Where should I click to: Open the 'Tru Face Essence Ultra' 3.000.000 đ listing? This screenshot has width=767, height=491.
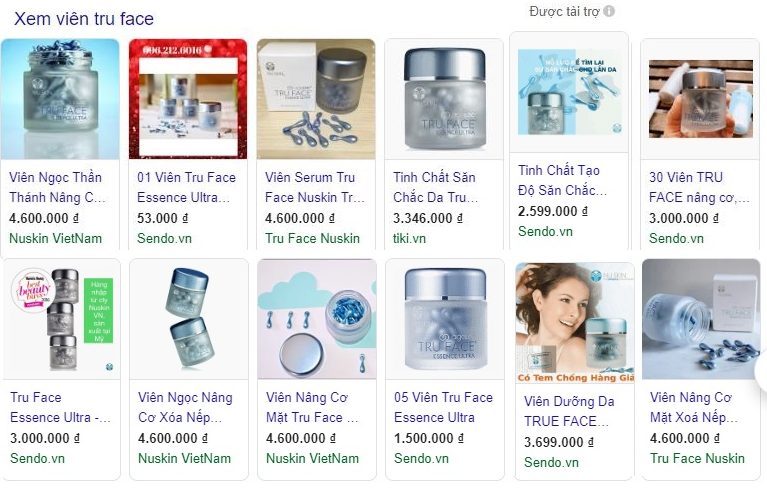click(60, 407)
